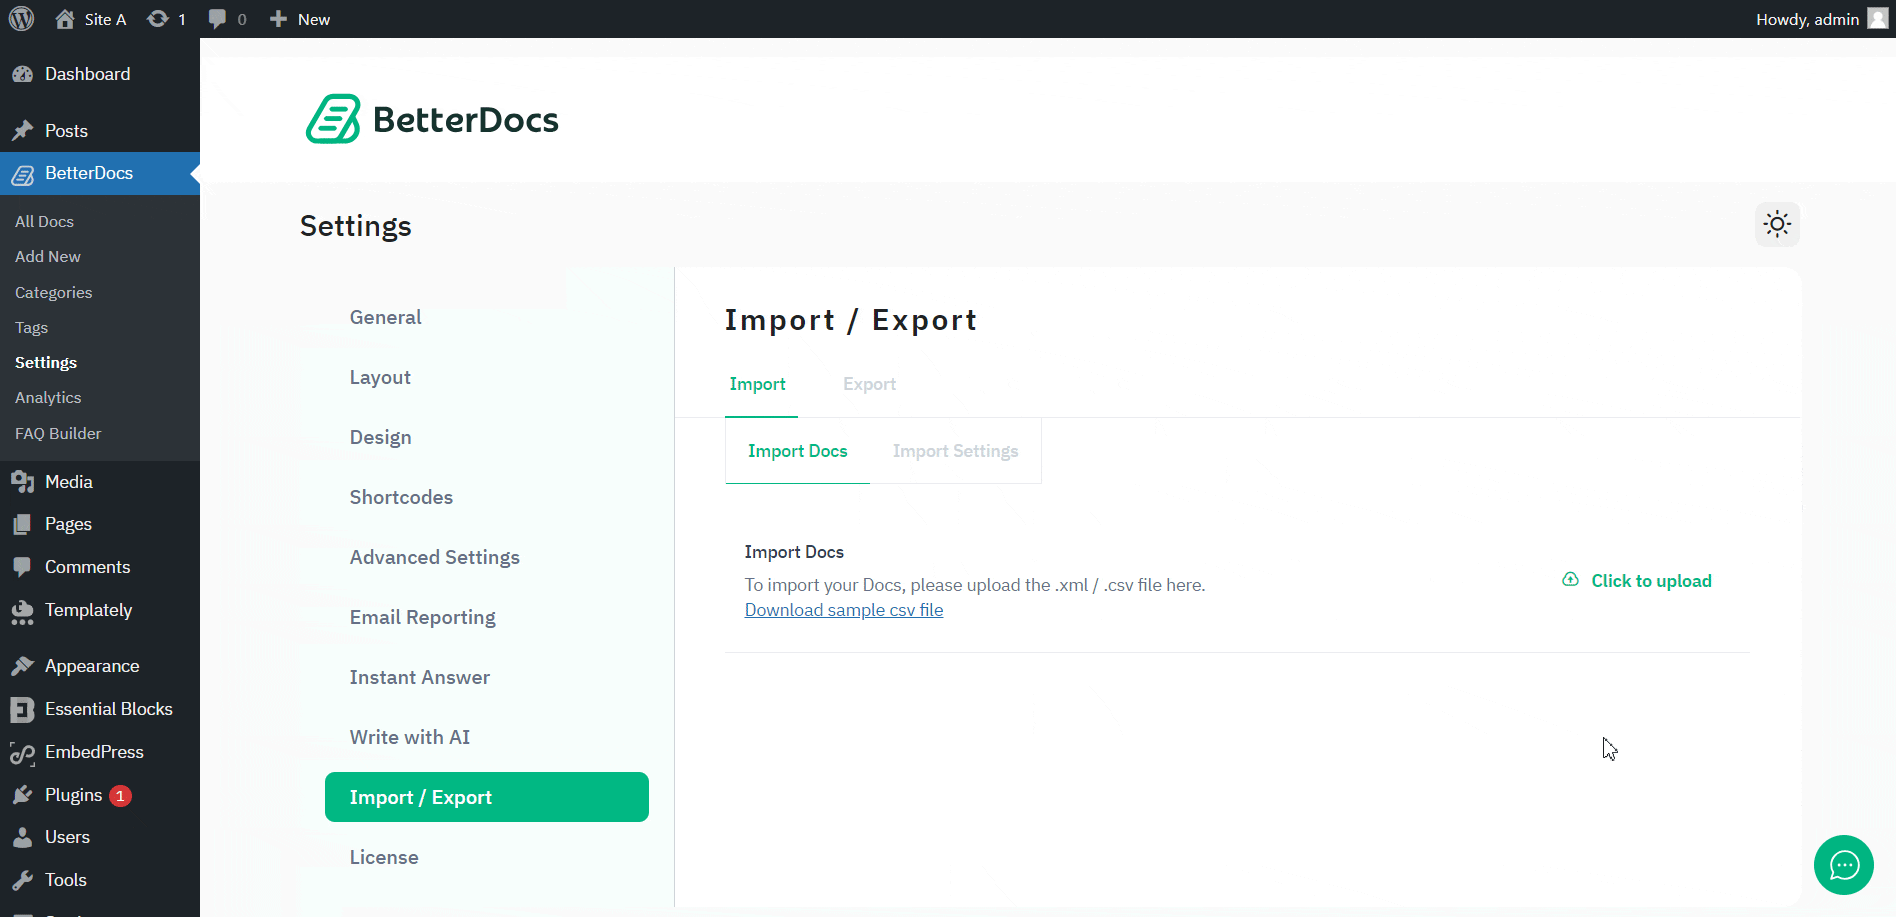Viewport: 1898px width, 918px height.
Task: Toggle dark mode with the sun icon
Action: click(x=1776, y=224)
